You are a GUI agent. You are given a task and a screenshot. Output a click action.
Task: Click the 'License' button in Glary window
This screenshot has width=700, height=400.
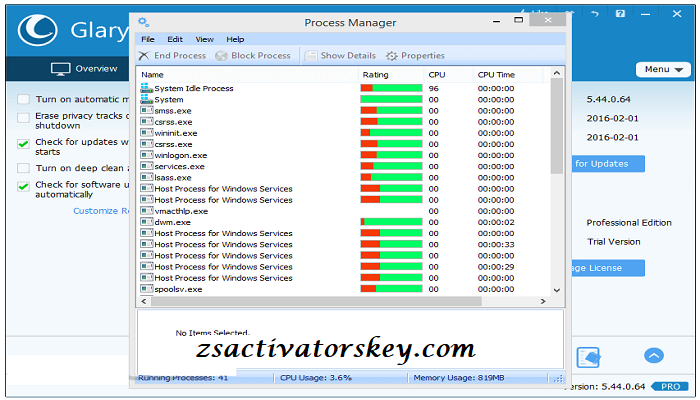click(x=608, y=268)
